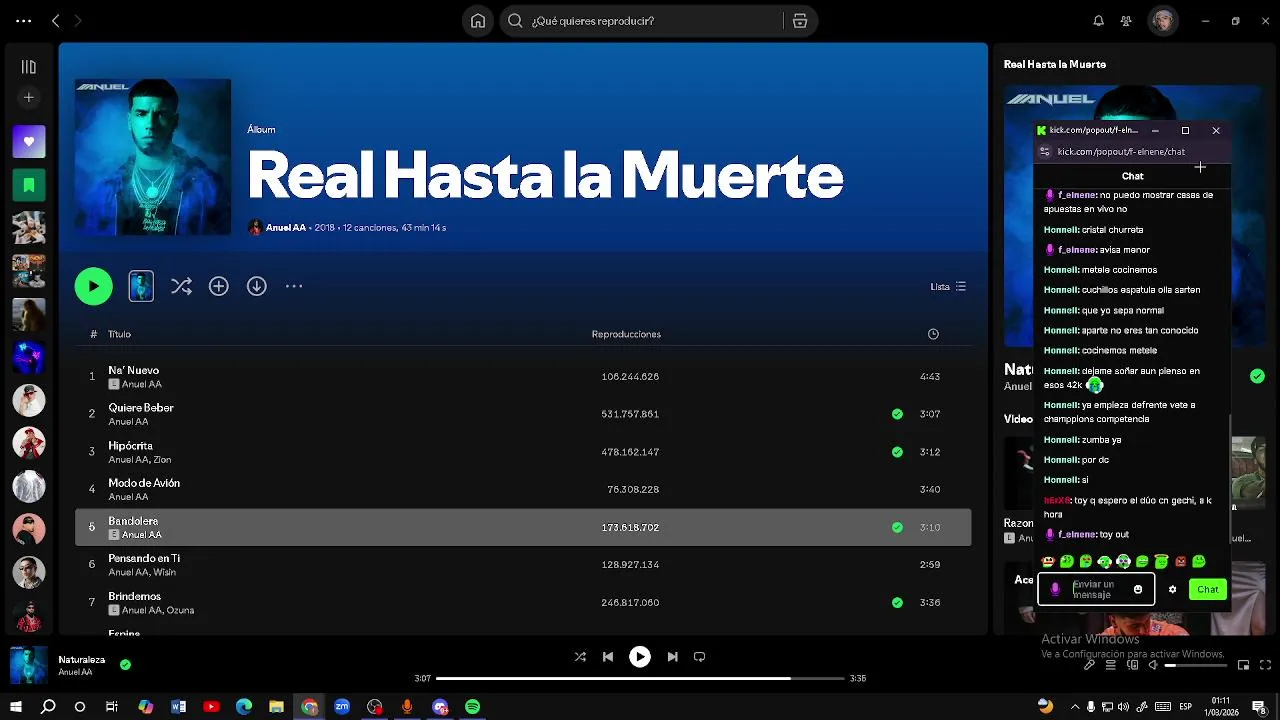
Task: Open Anuel AA artist link under album title
Action: click(286, 228)
